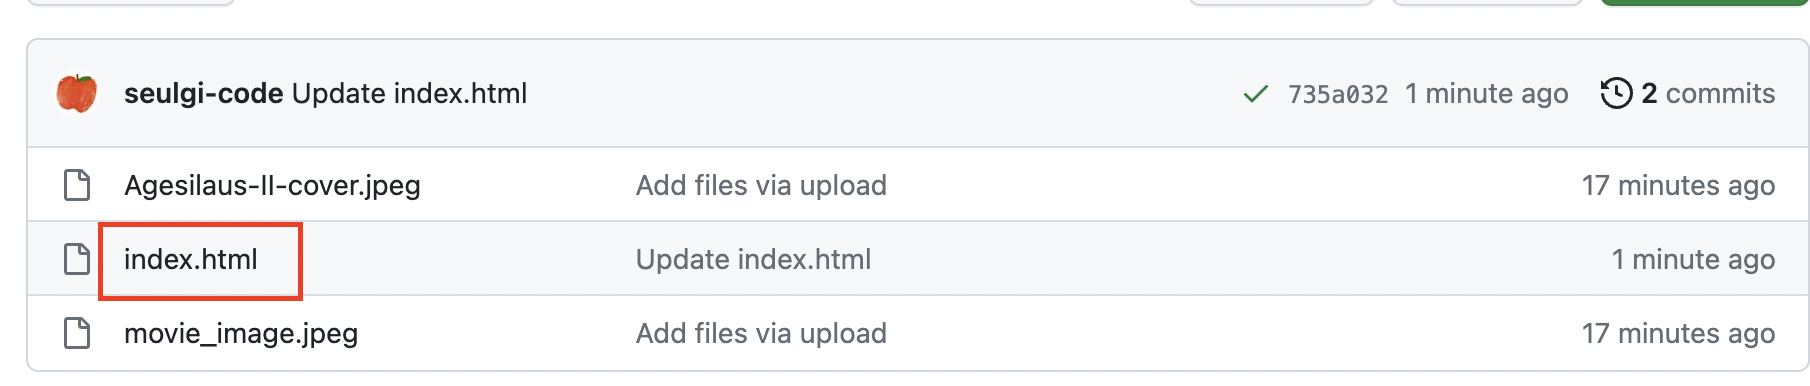1810x386 pixels.
Task: Click 1 minute ago in index.html row
Action: (x=1693, y=259)
